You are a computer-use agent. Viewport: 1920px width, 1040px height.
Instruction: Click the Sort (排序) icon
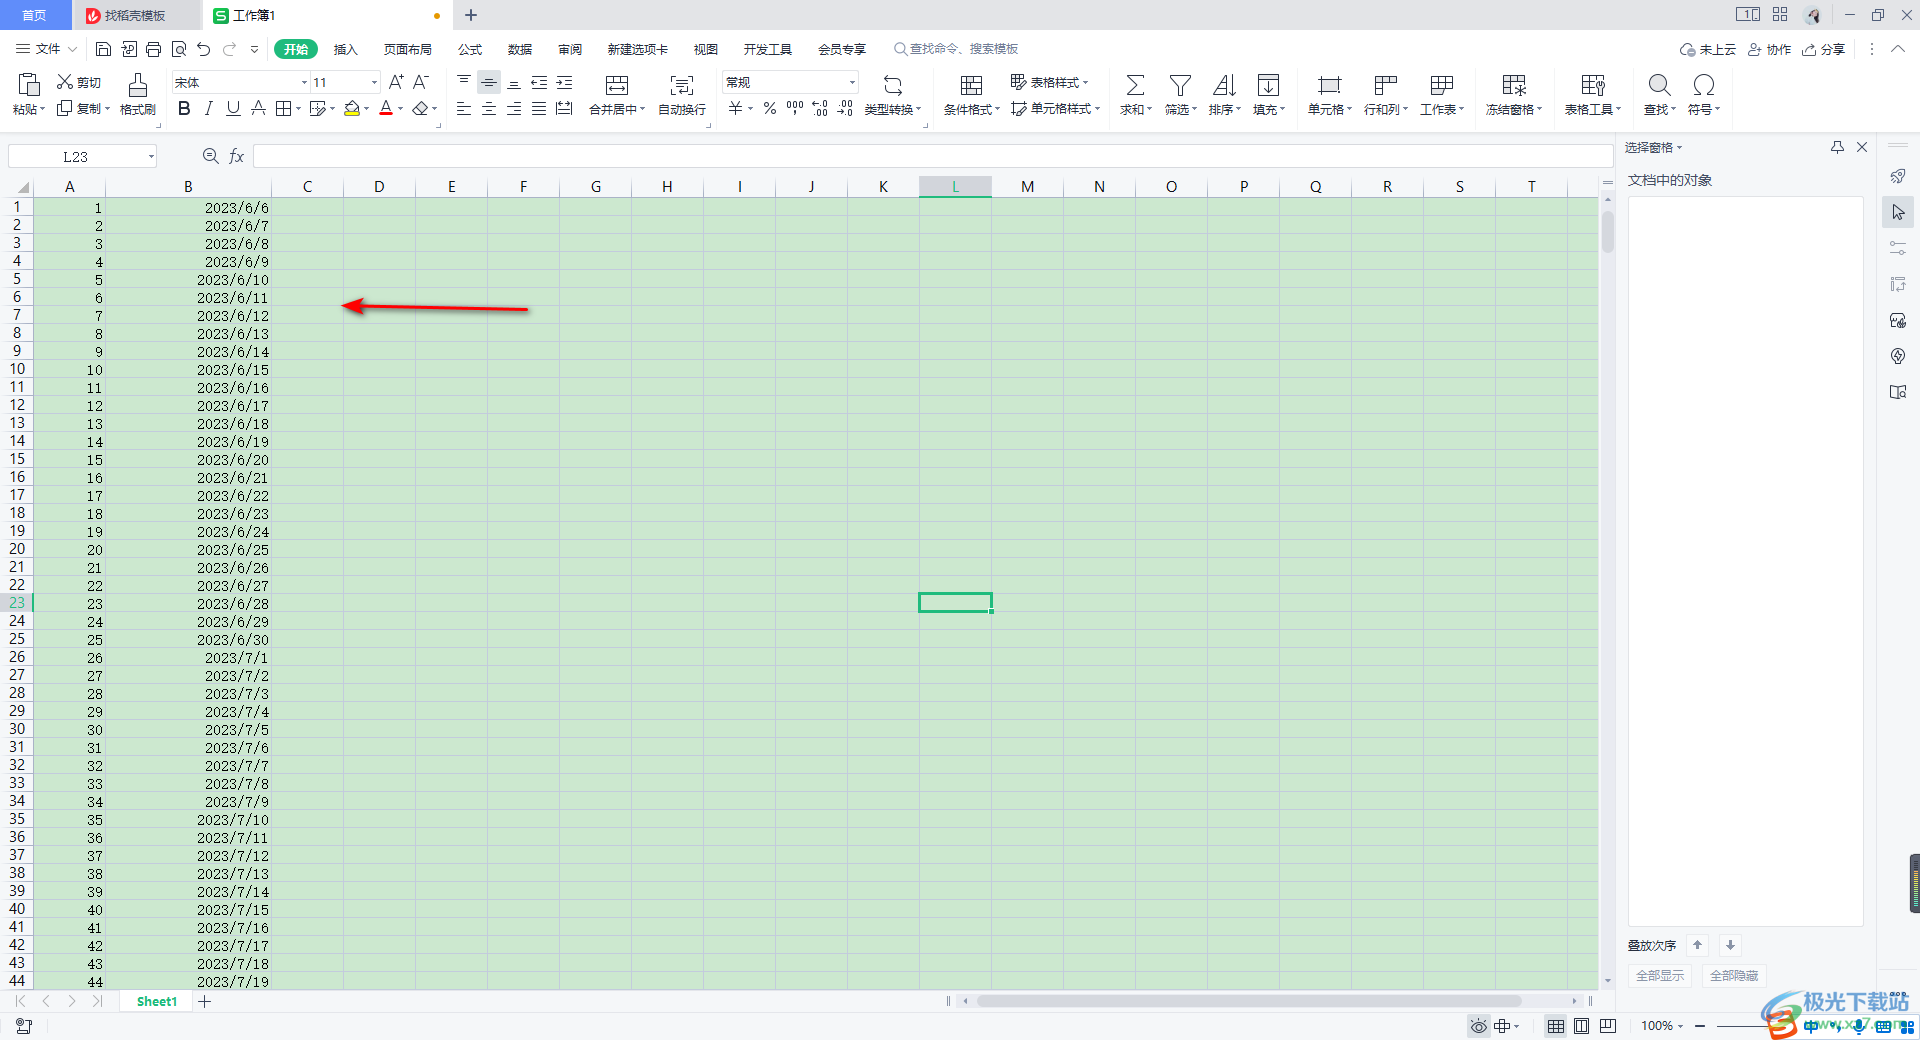click(1224, 85)
